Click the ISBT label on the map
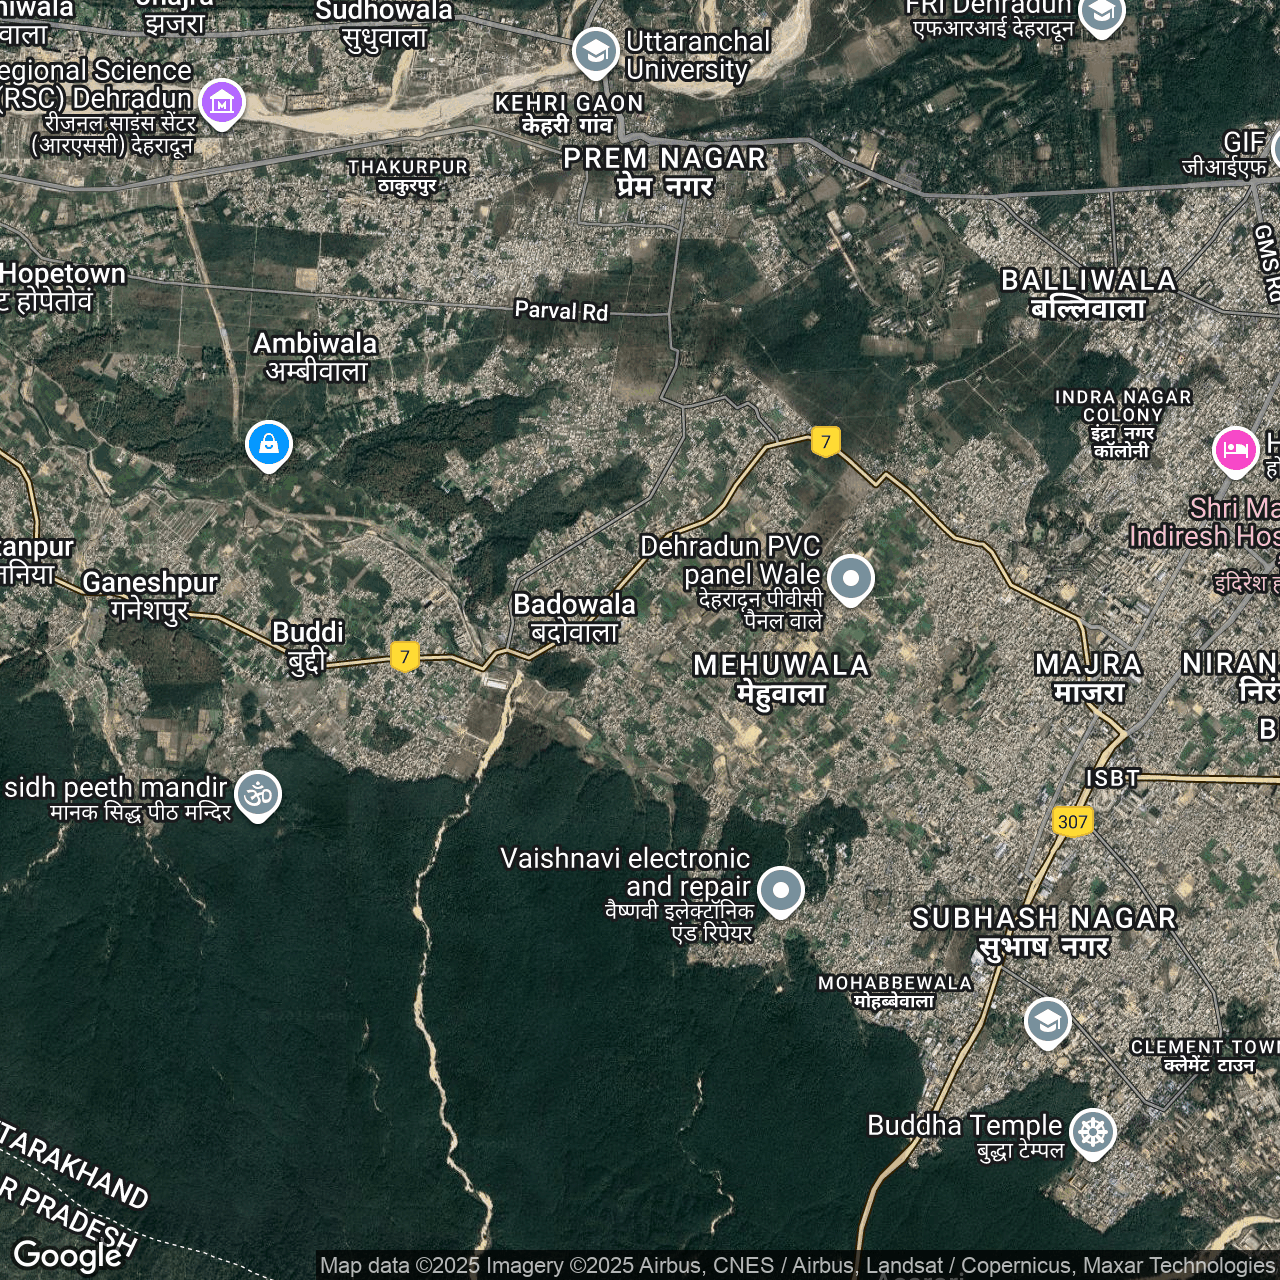Viewport: 1280px width, 1280px height. (x=1112, y=778)
